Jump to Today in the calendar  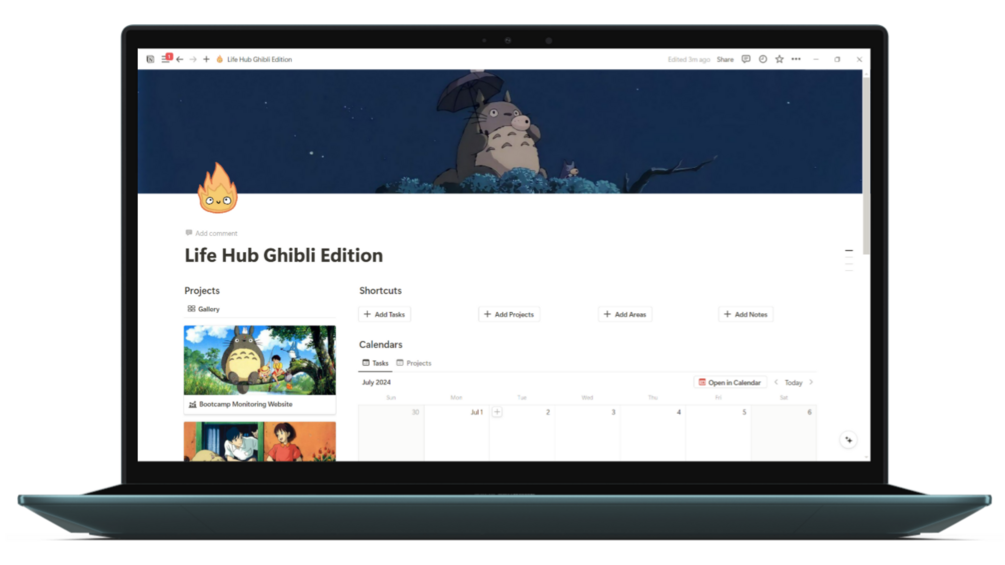793,382
